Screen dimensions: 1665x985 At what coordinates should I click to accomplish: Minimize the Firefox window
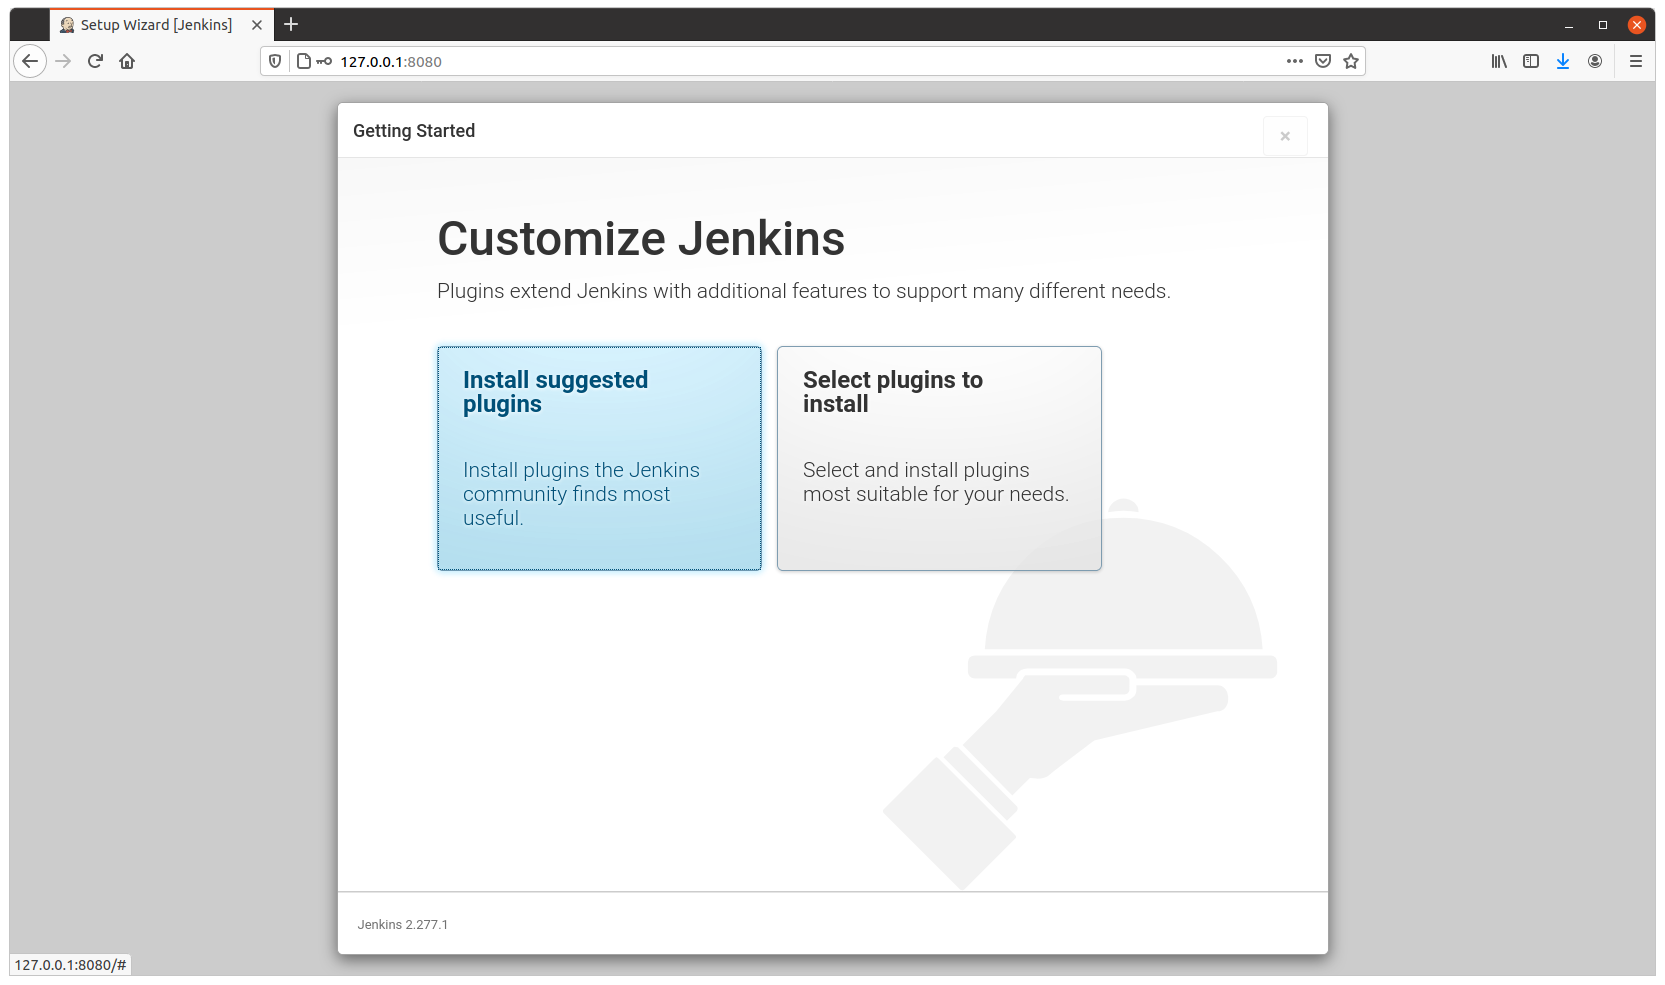tap(1569, 25)
